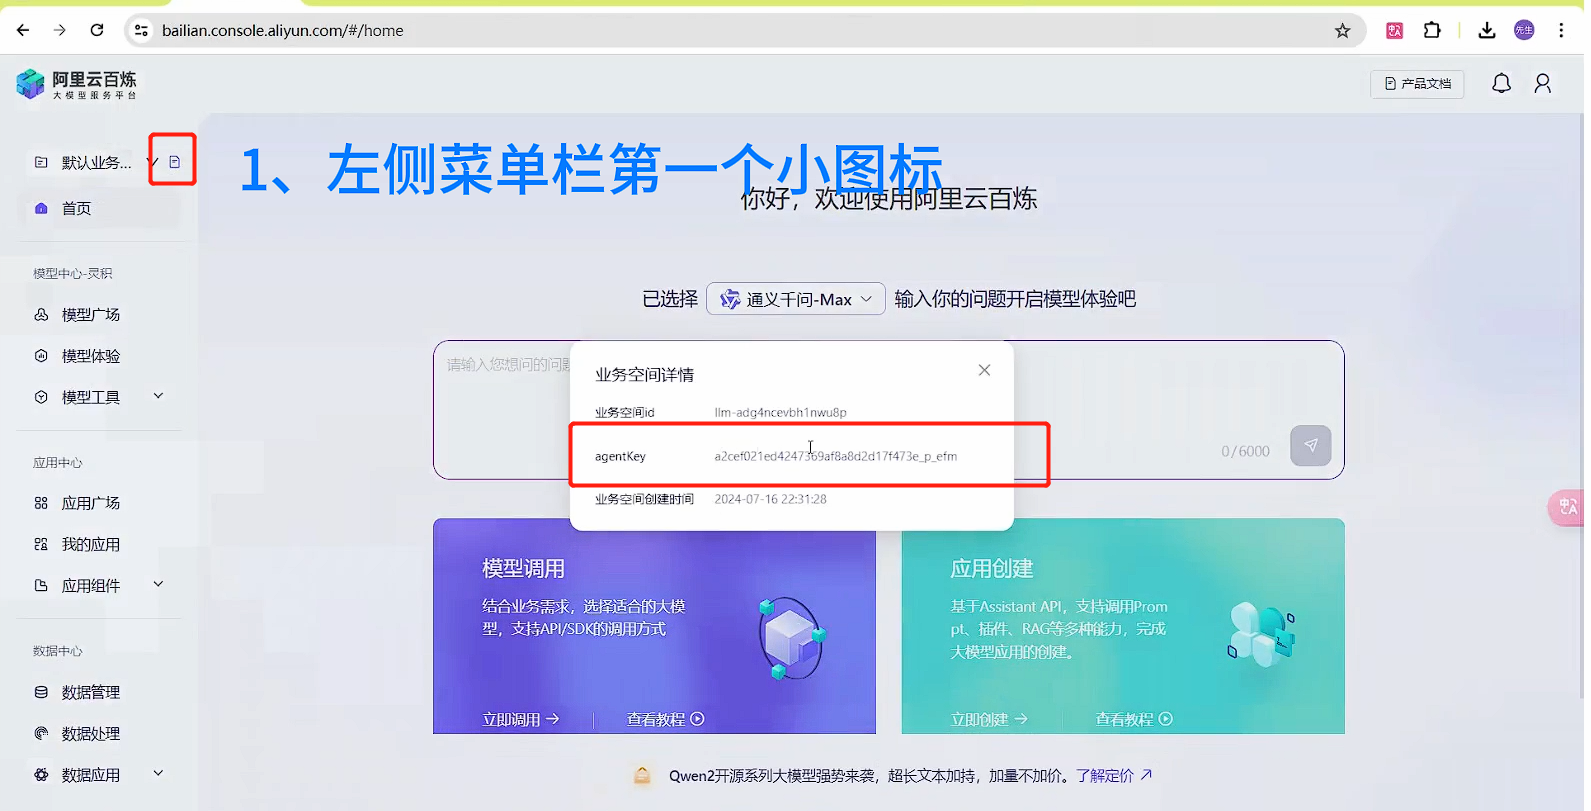
Task: Click the 应用中心 section header
Action: click(57, 463)
